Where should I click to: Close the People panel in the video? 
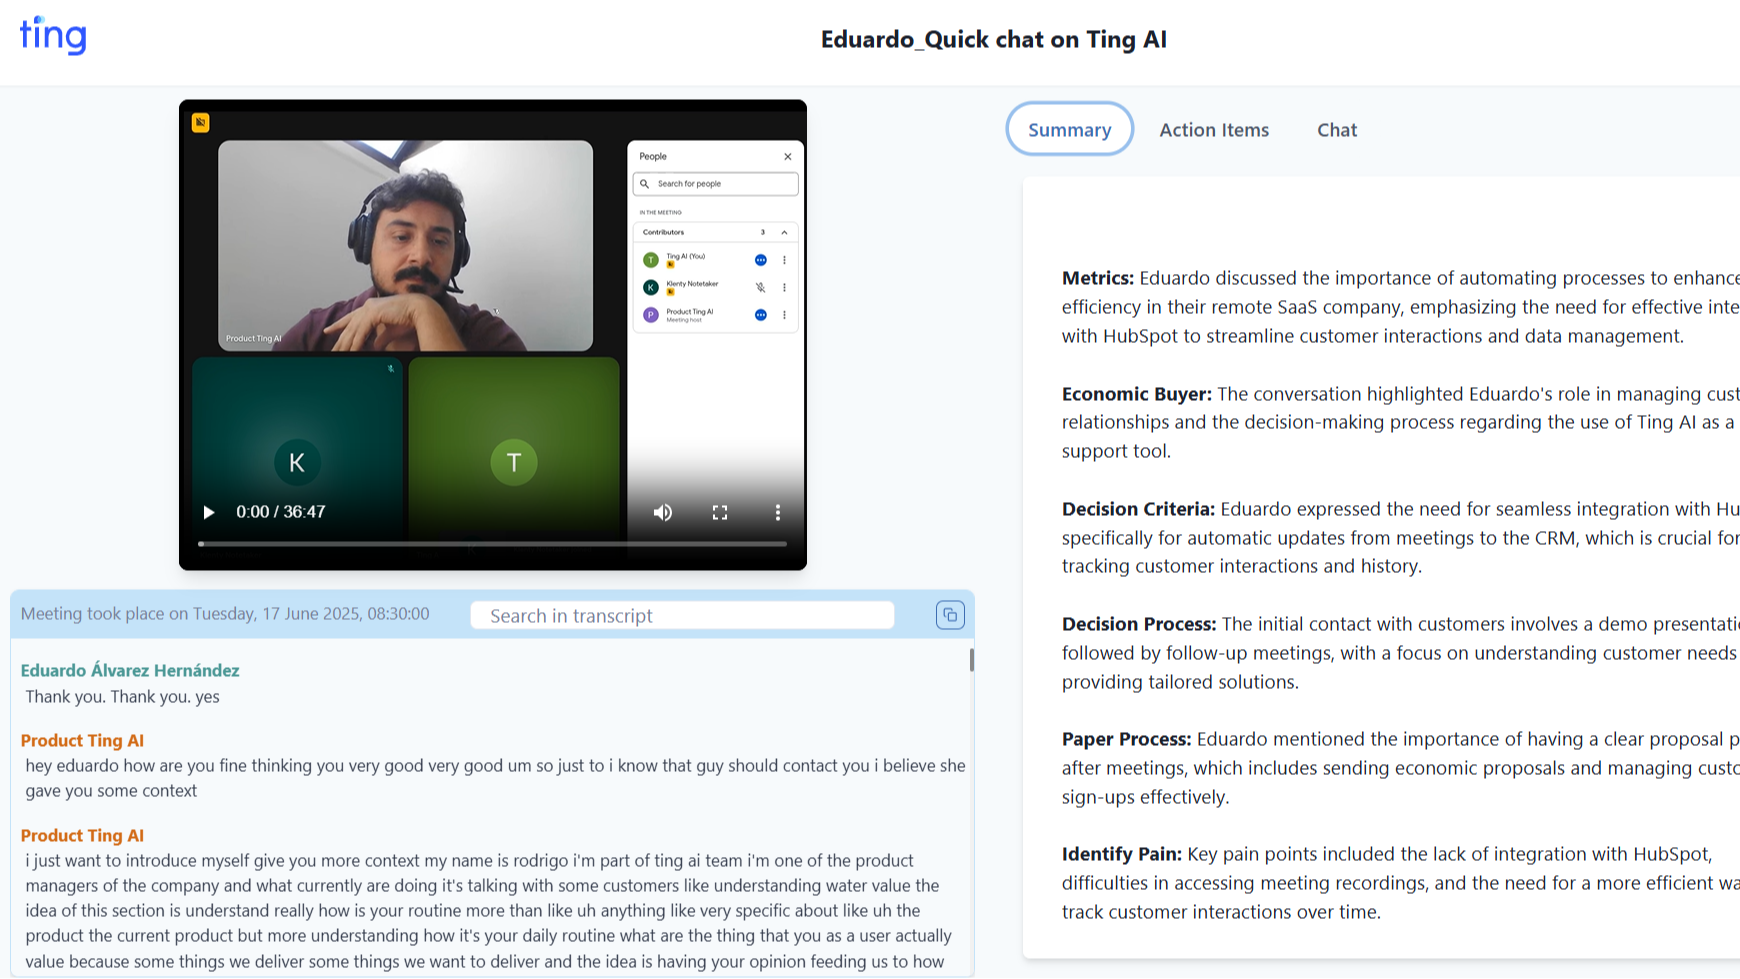point(788,156)
